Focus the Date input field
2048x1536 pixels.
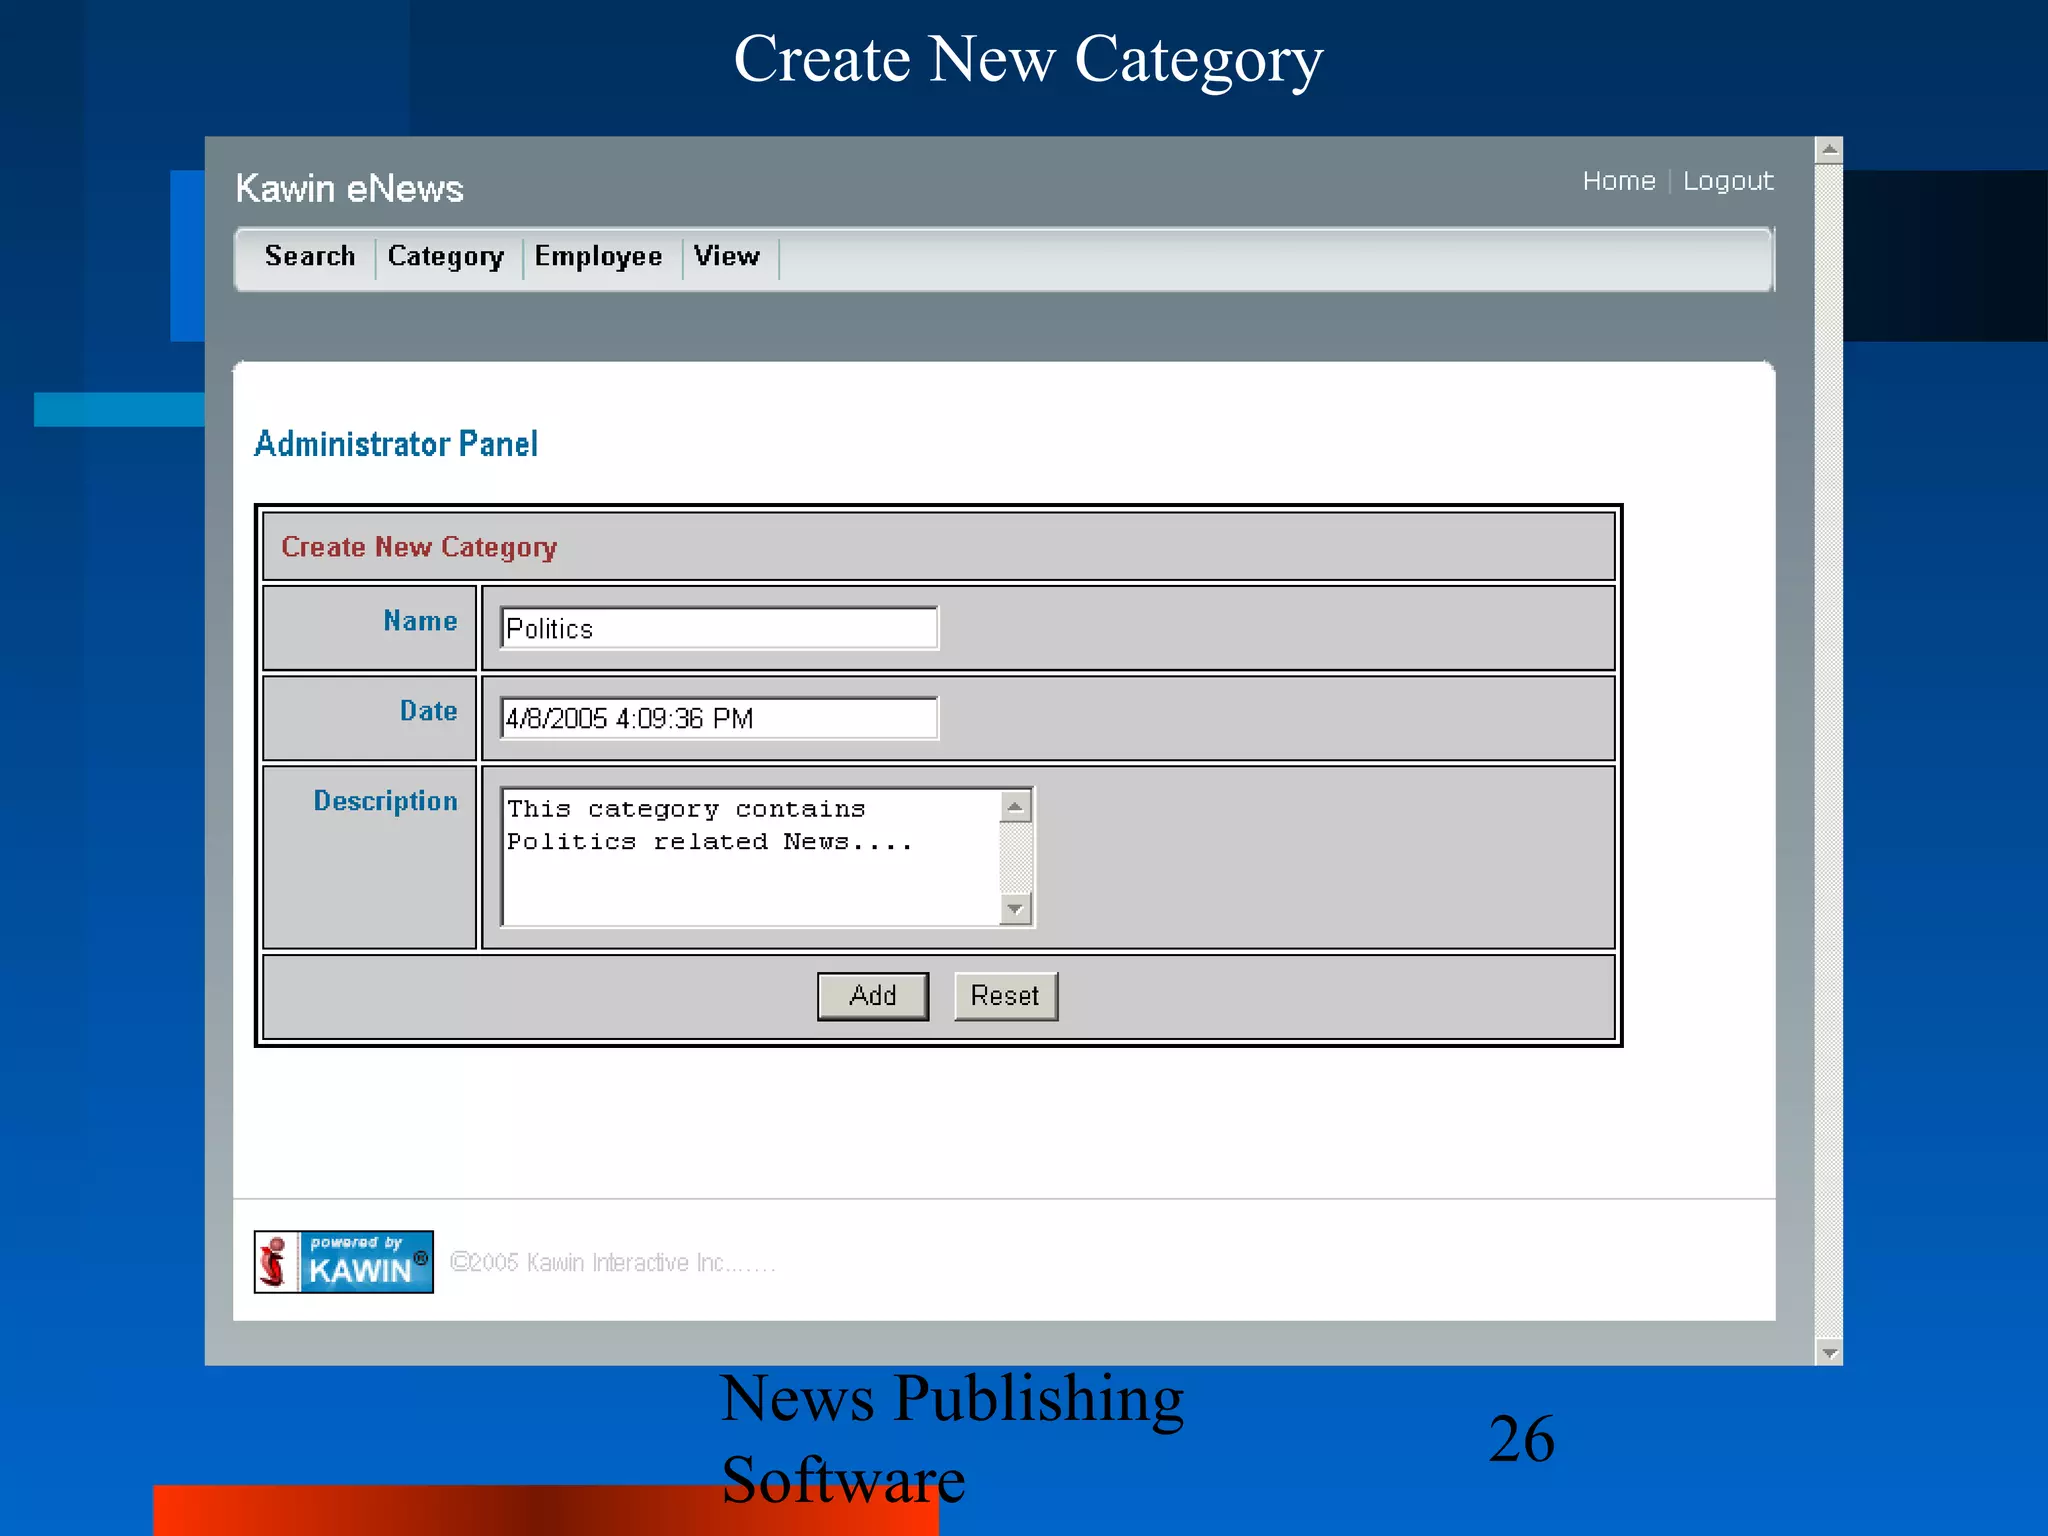pyautogui.click(x=719, y=718)
